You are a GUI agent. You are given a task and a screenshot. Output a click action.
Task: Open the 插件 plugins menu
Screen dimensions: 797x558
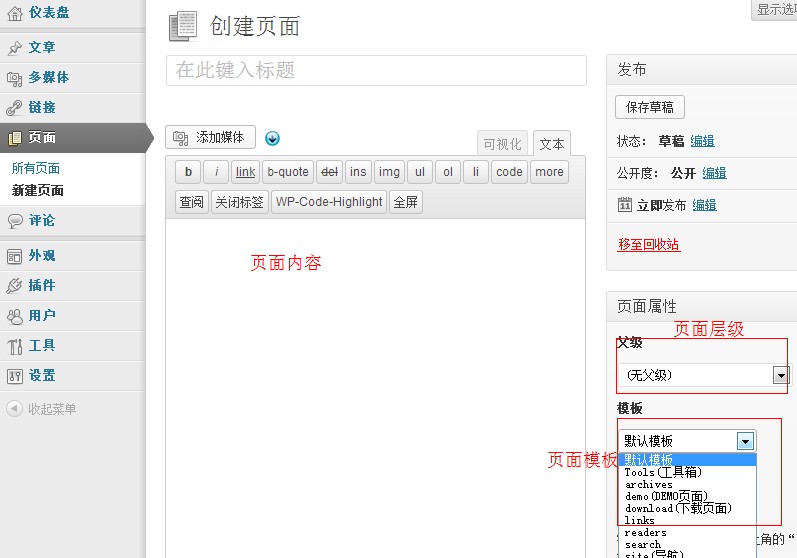(x=41, y=285)
